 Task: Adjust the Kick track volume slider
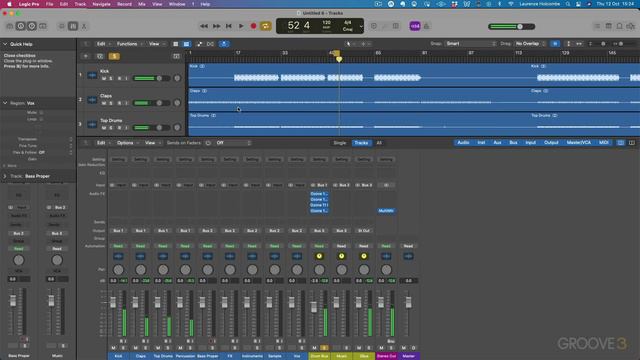tap(152, 78)
